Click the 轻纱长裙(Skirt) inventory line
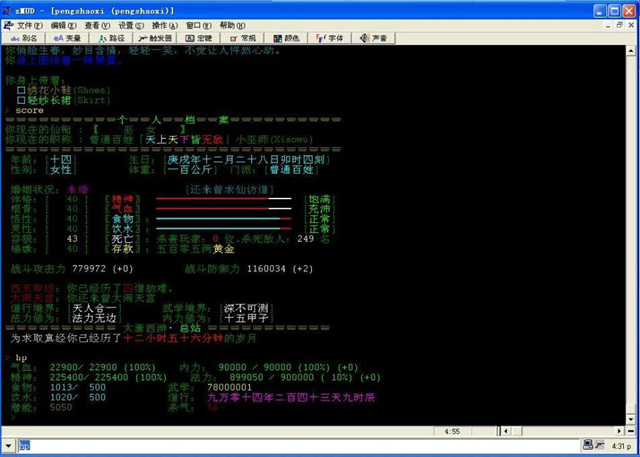 [64, 100]
